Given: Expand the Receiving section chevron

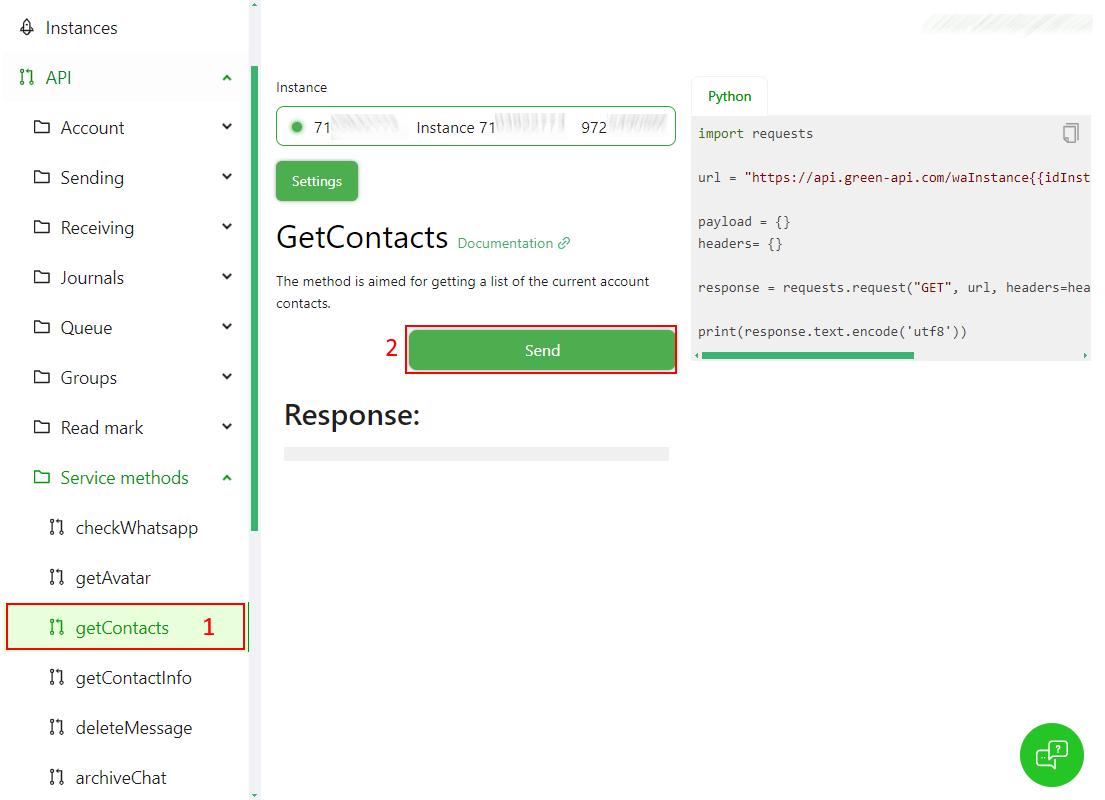Looking at the screenshot, I should pyautogui.click(x=227, y=227).
